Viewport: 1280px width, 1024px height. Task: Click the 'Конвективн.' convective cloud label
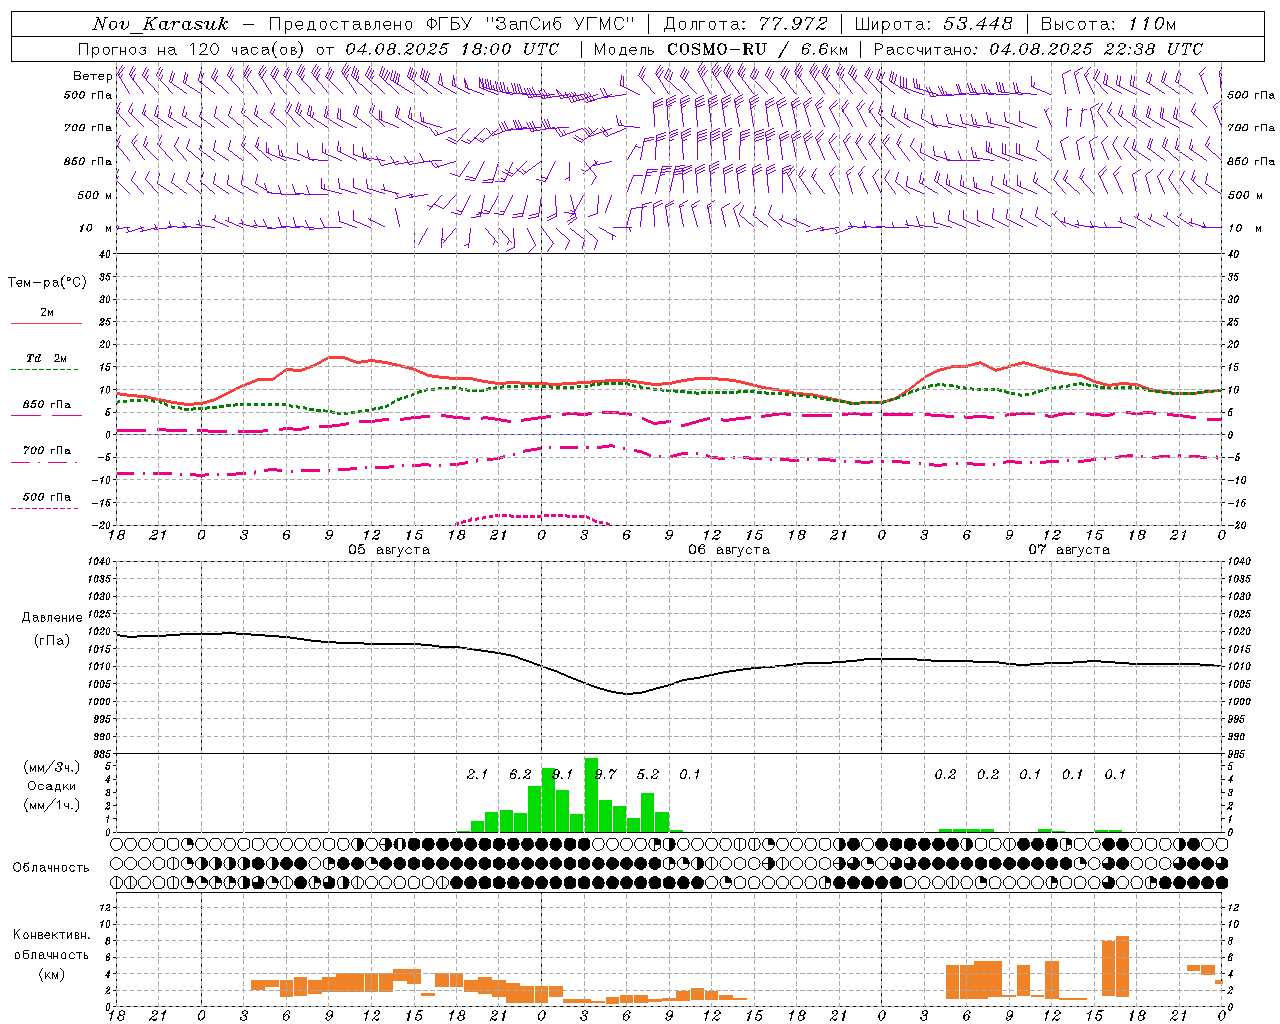[x=52, y=935]
